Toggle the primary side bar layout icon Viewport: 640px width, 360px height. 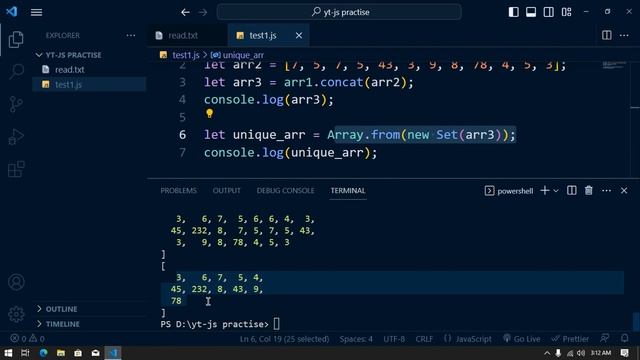point(513,12)
